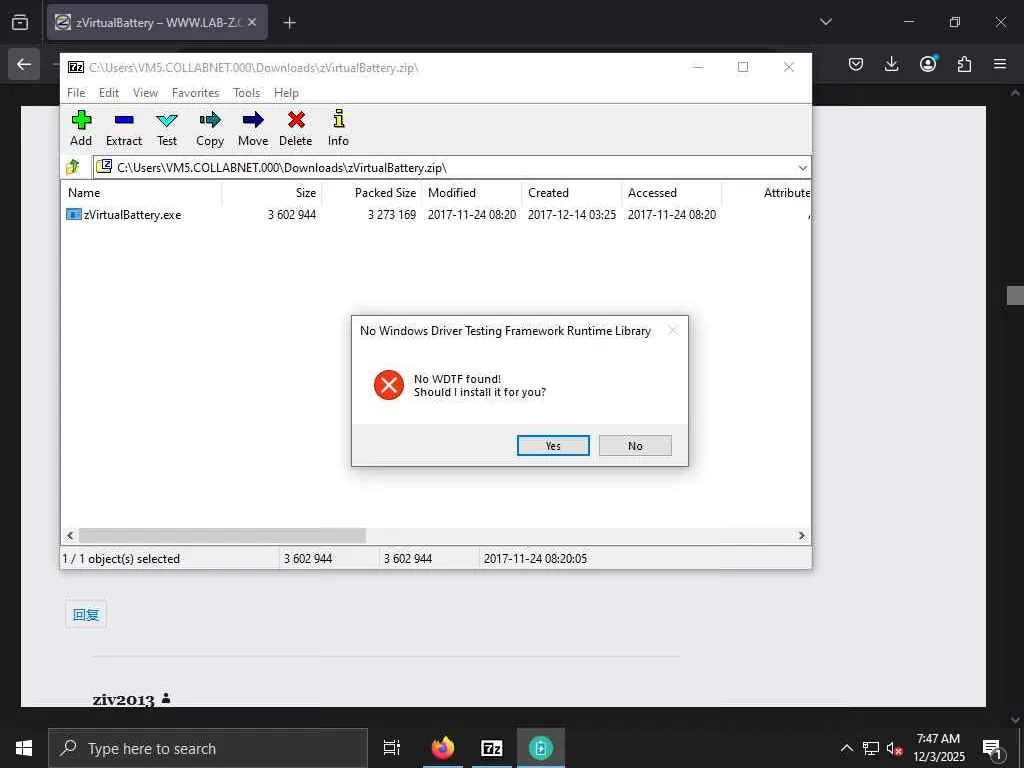Click the horizontal scrollbar left arrow
Screen dimensions: 1024x768
71,536
